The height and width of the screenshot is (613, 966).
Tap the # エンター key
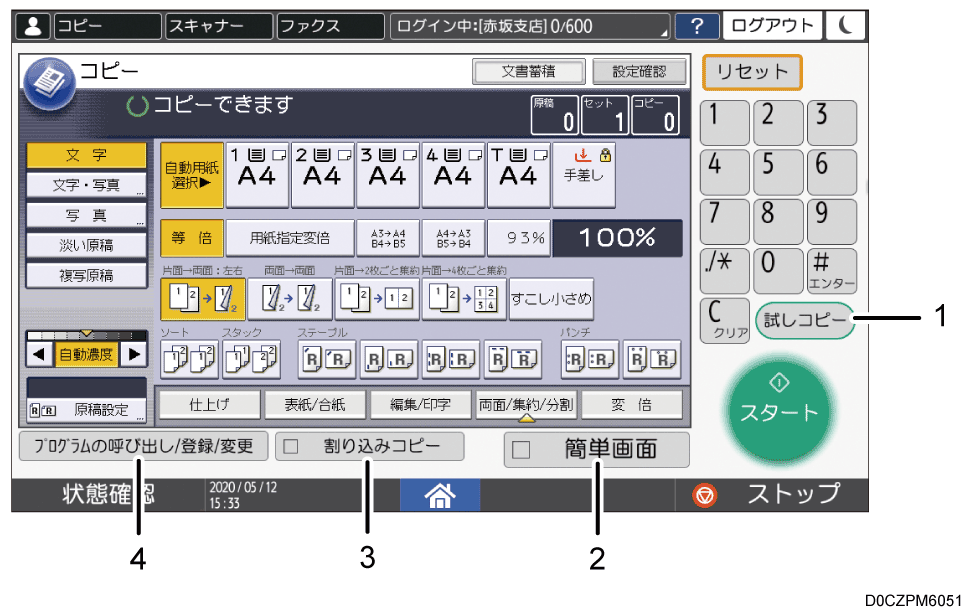point(832,270)
